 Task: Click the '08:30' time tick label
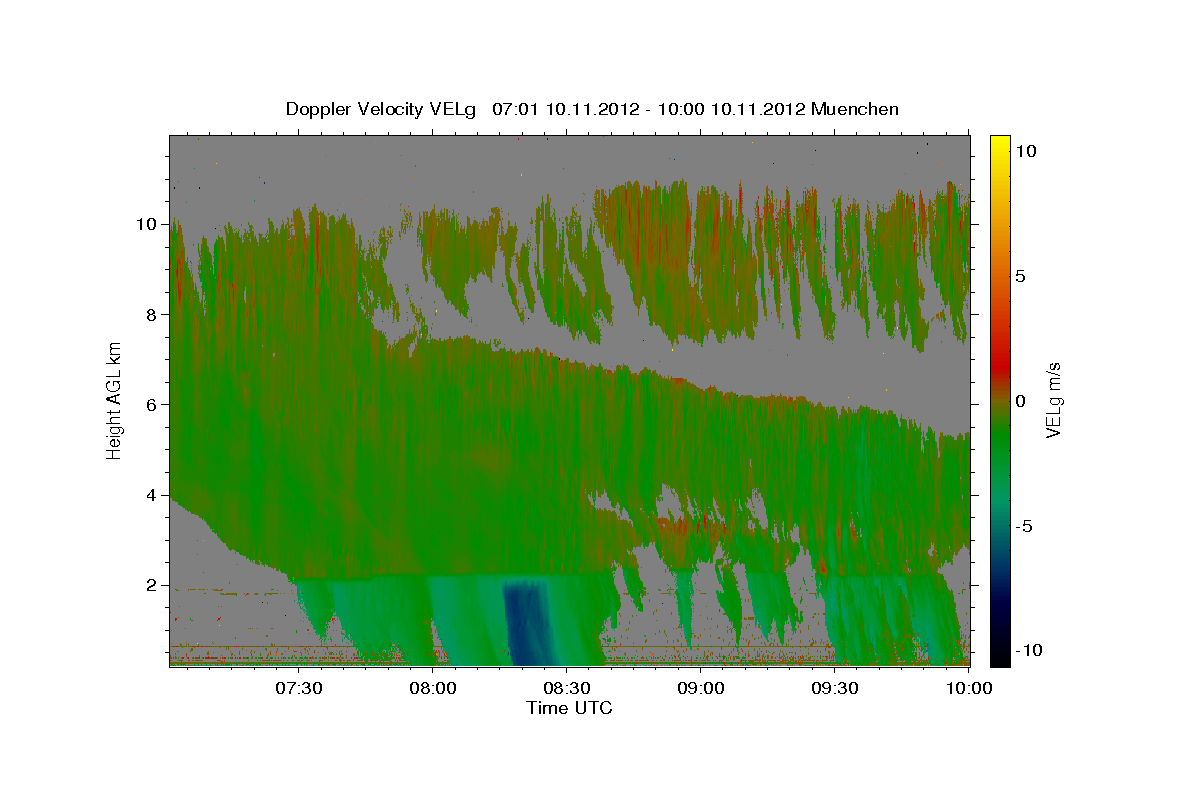[567, 688]
